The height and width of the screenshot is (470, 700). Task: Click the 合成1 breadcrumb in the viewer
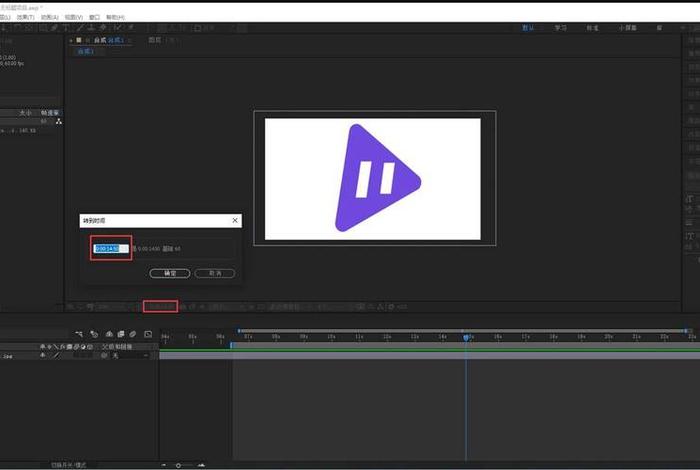click(85, 51)
